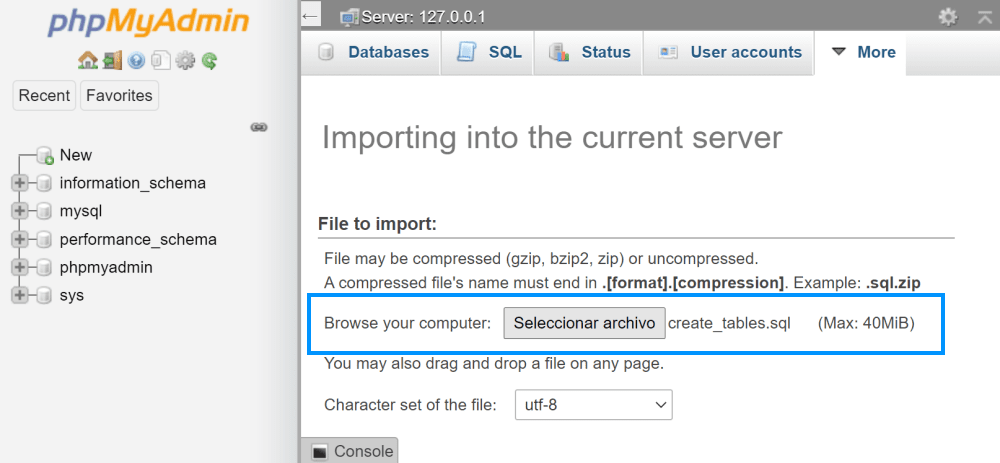Switch to the Databases tab
The image size is (1000, 463).
click(372, 52)
